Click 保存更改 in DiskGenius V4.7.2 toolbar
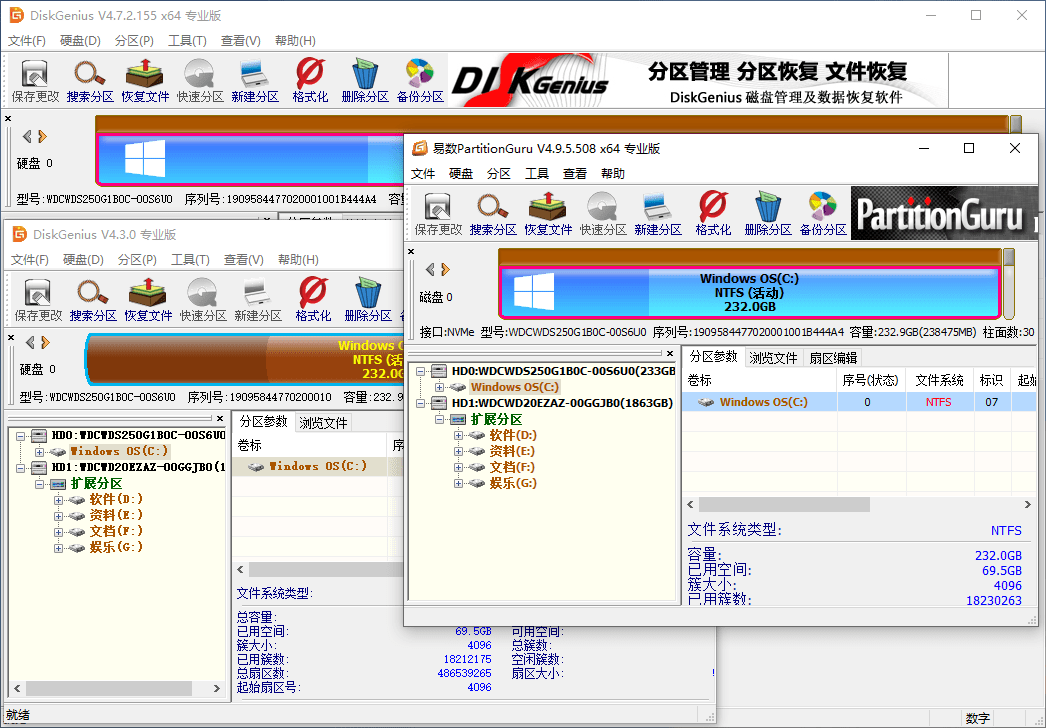The height and width of the screenshot is (728, 1046). (35, 81)
